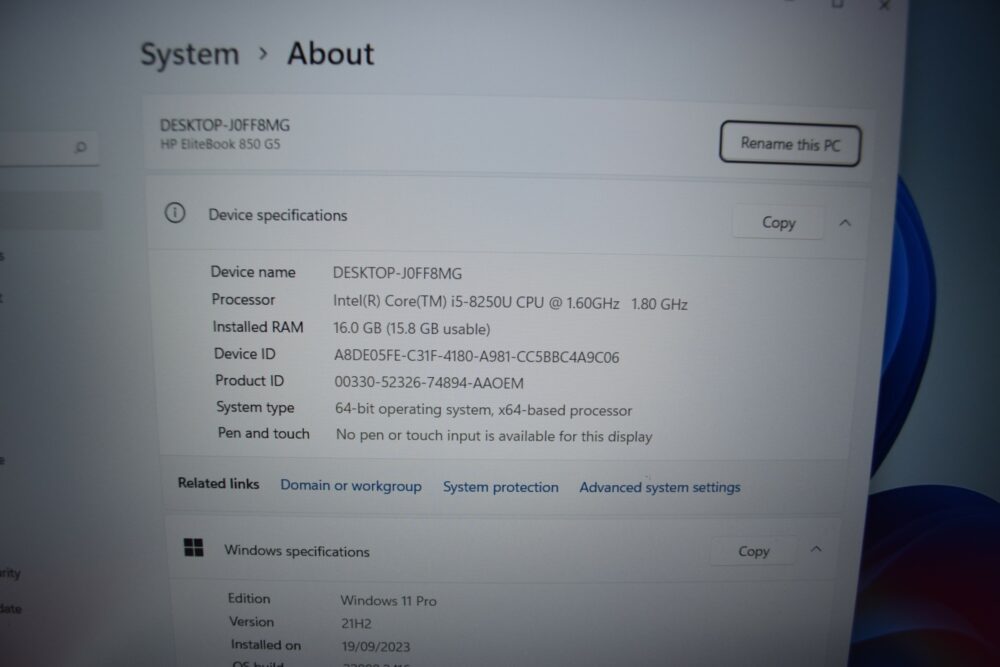Click inside the settings search field

click(48, 148)
